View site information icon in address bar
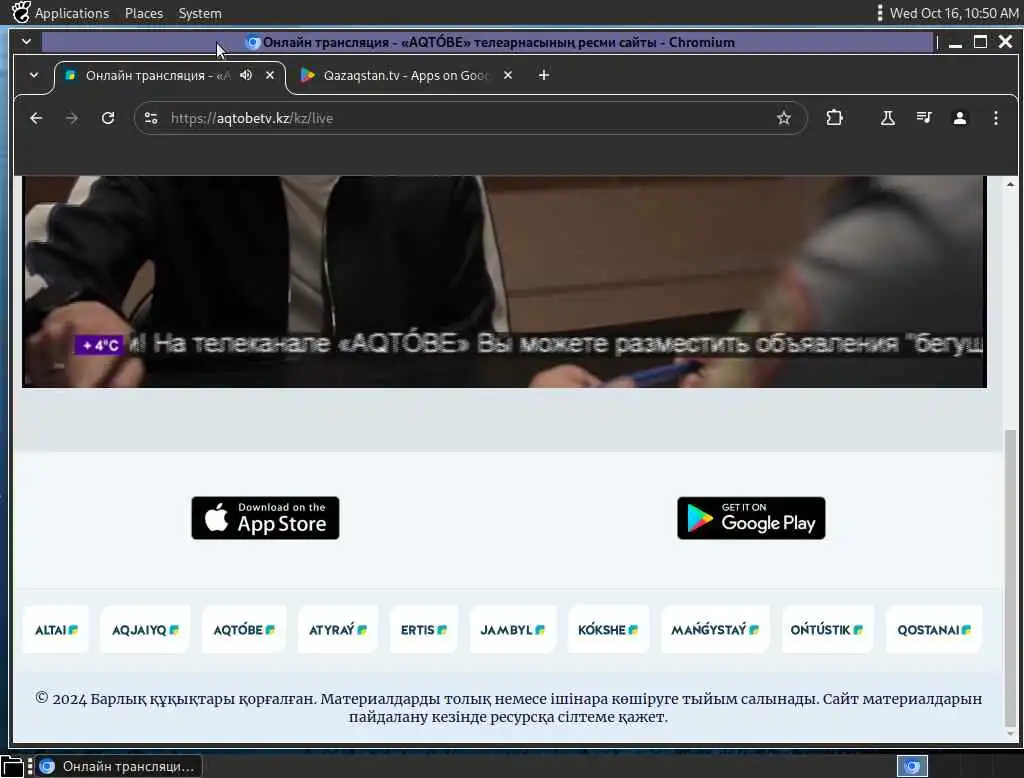 pos(151,118)
